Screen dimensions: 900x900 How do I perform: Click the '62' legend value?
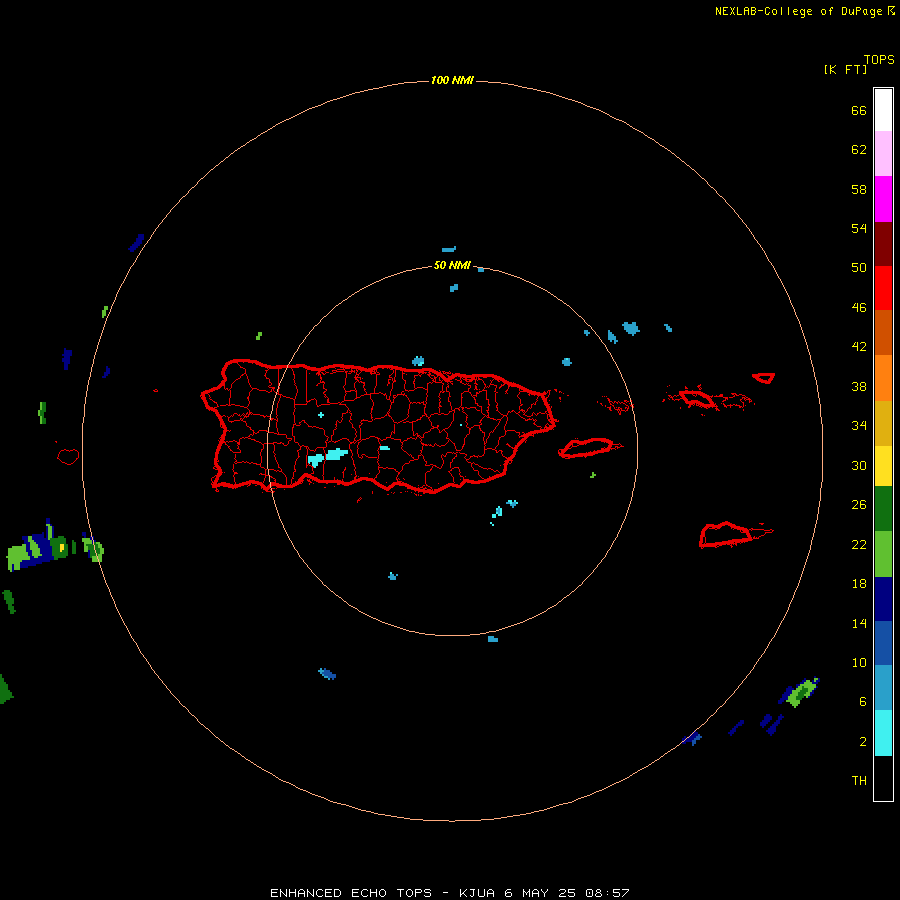859,150
